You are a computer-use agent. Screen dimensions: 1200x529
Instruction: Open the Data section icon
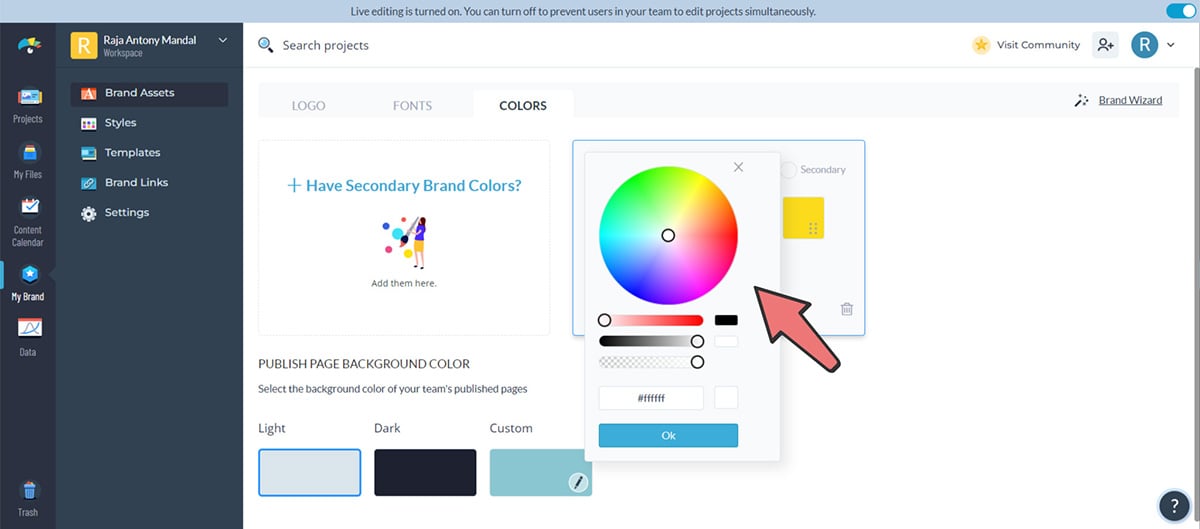click(x=28, y=335)
